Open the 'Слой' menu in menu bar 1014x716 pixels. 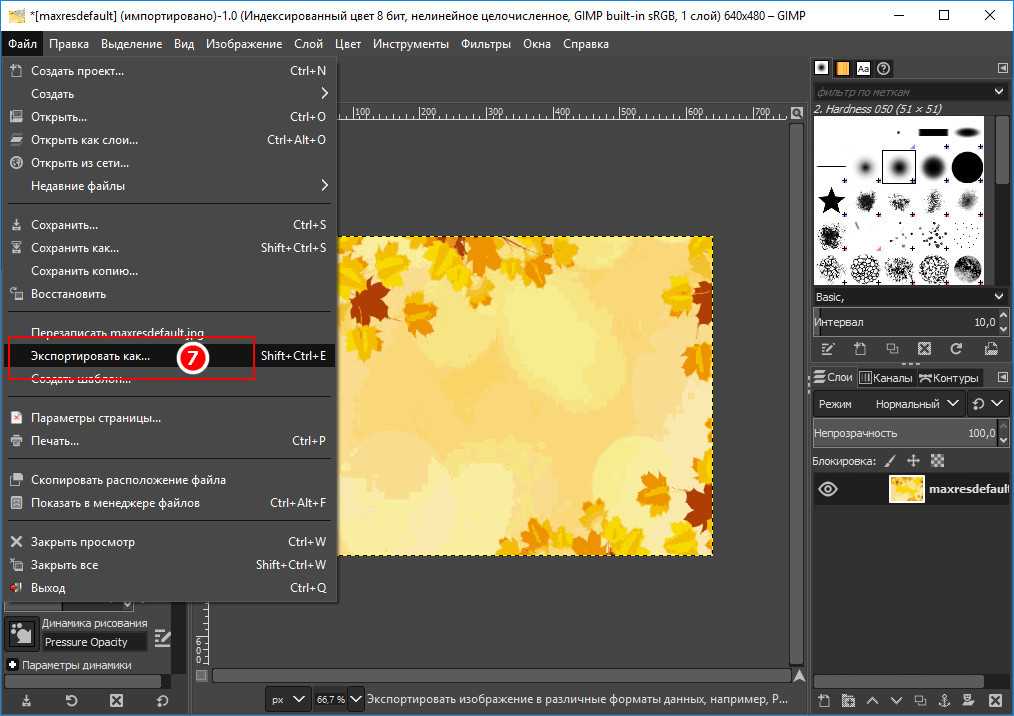308,44
